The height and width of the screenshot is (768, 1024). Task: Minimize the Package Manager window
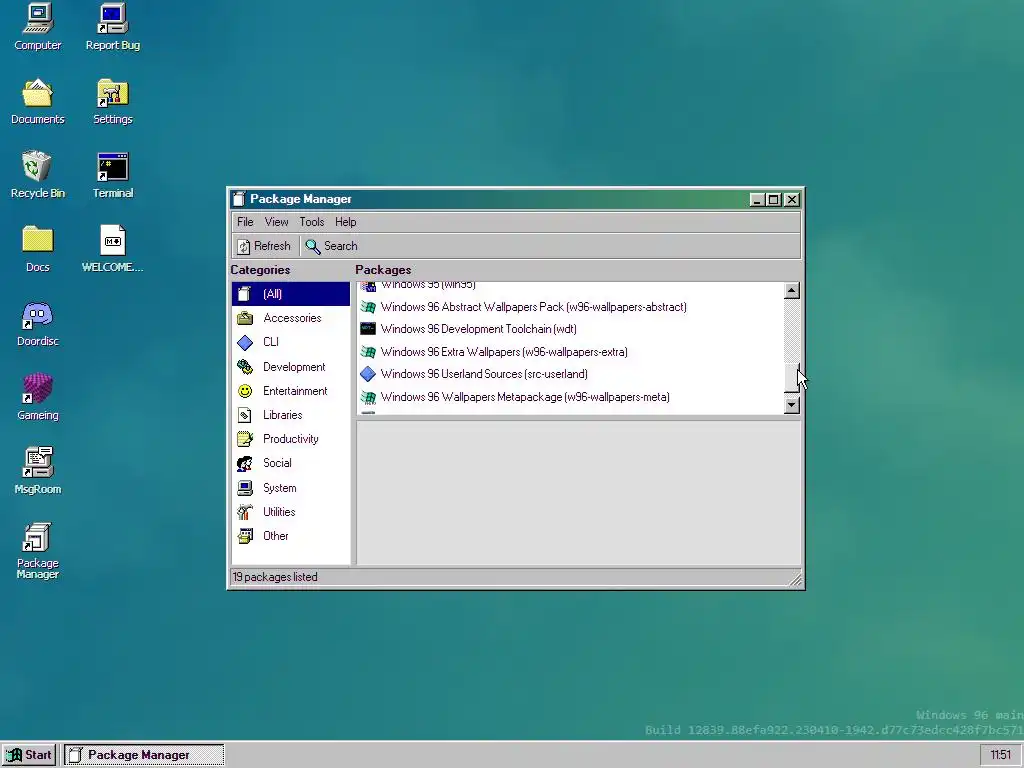pyautogui.click(x=756, y=199)
